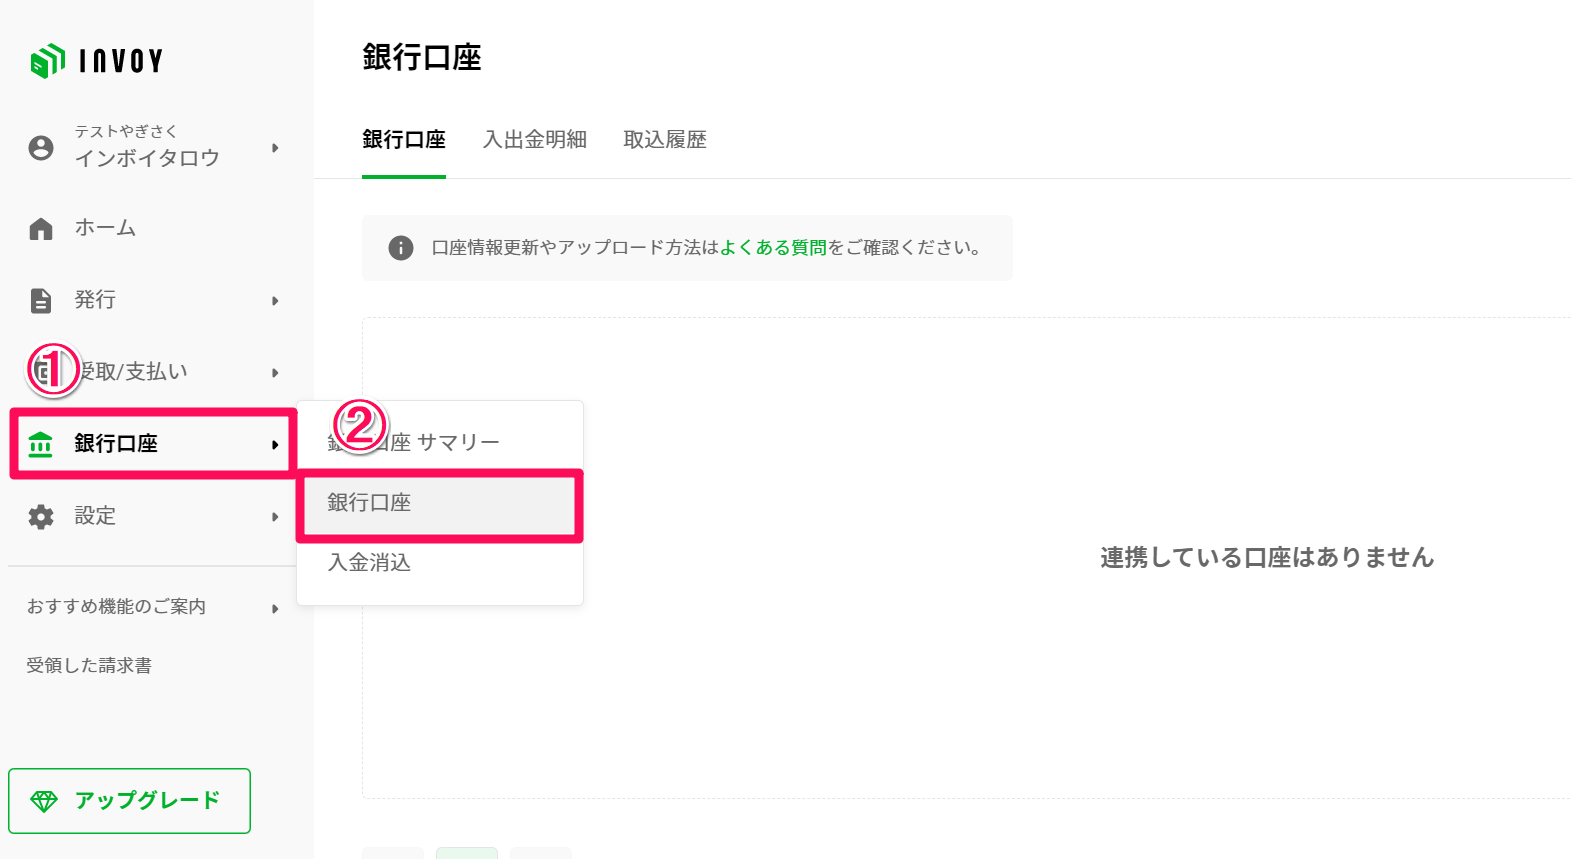Click the diamond icon on アップグレード button
1571x859 pixels.
[44, 801]
